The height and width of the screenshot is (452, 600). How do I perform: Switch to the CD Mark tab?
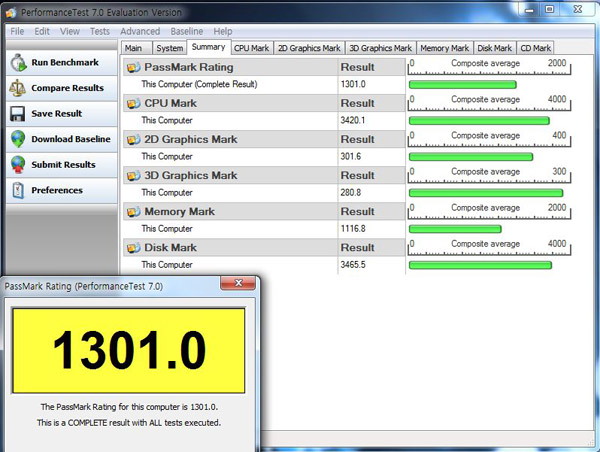coord(535,48)
